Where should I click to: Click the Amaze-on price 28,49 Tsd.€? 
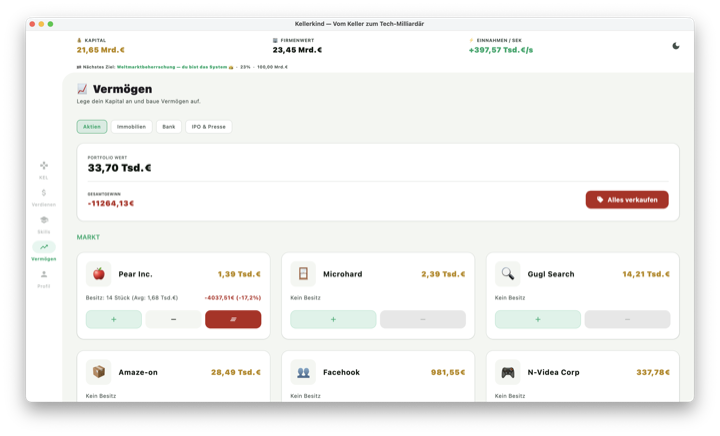(236, 372)
